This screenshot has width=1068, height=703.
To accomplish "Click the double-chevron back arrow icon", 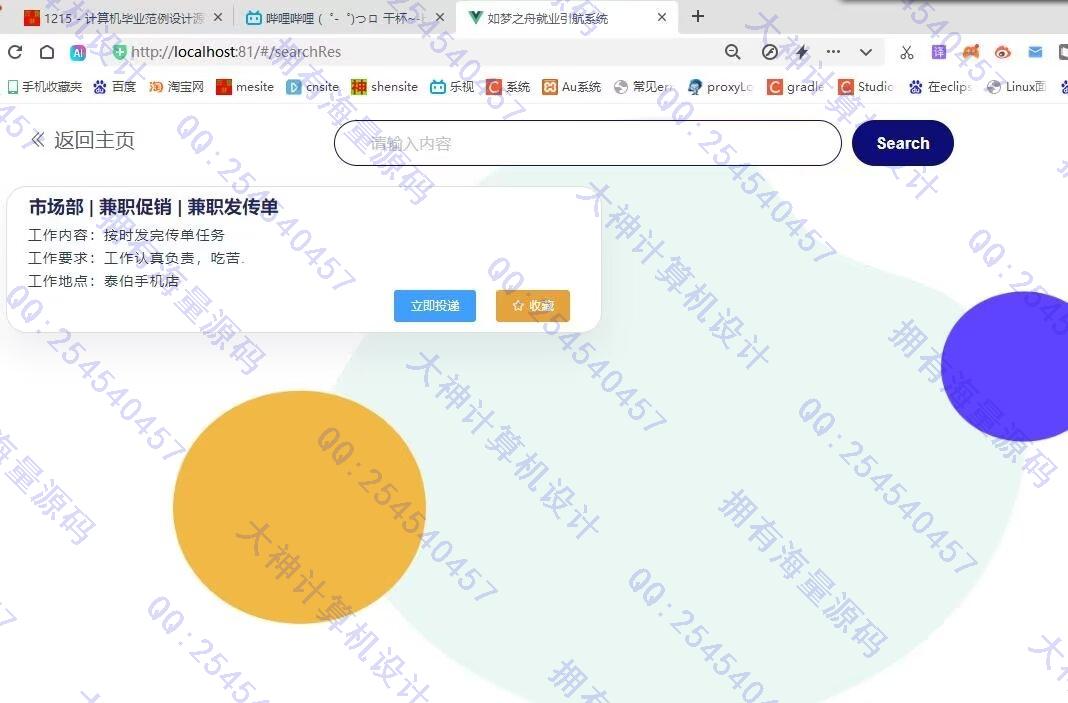I will pos(38,140).
